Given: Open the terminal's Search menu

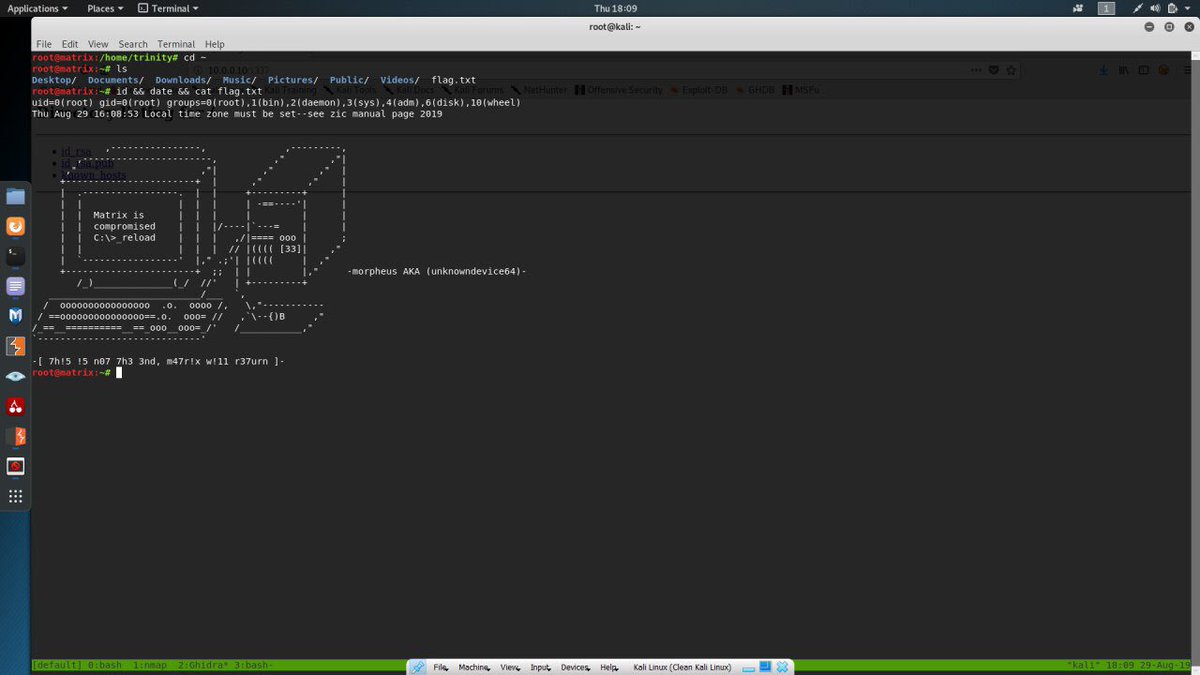Looking at the screenshot, I should point(132,44).
